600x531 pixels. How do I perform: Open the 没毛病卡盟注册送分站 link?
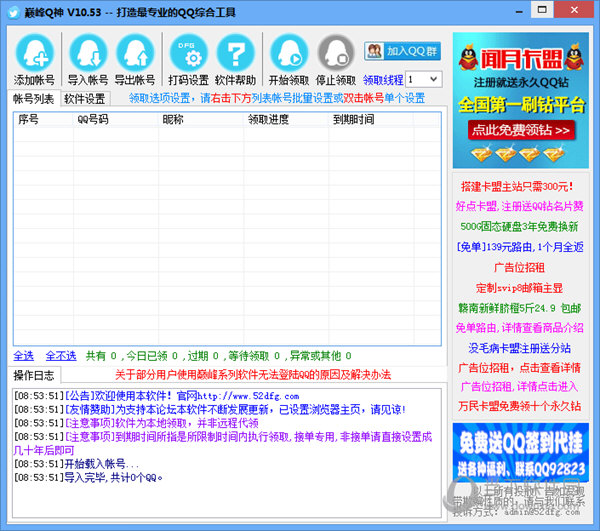(519, 348)
